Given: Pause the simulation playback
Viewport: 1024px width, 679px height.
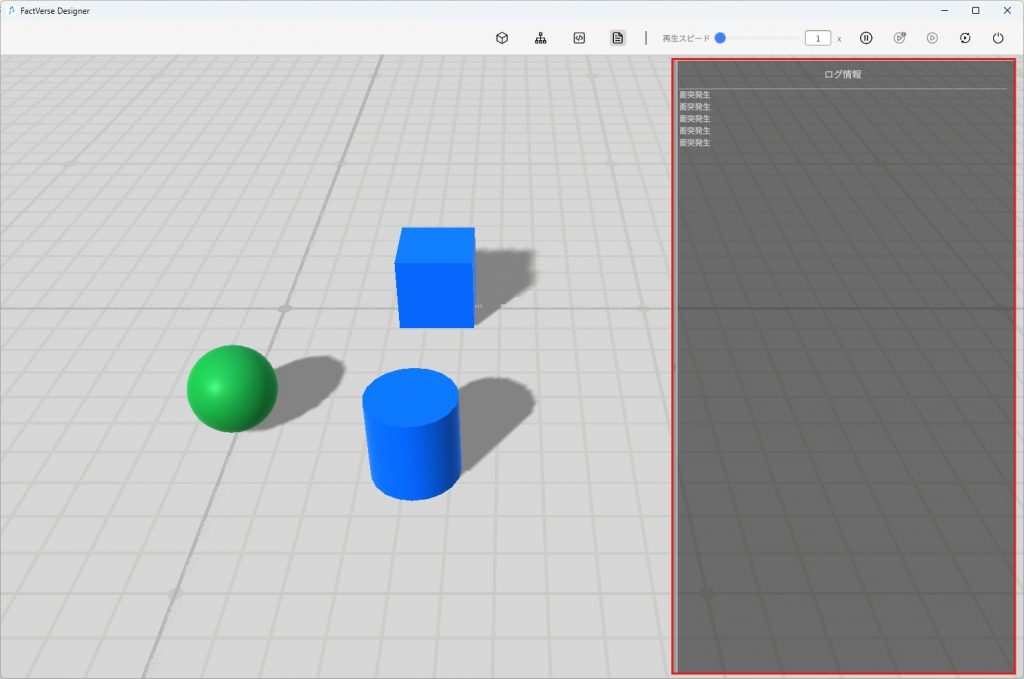Looking at the screenshot, I should [866, 38].
